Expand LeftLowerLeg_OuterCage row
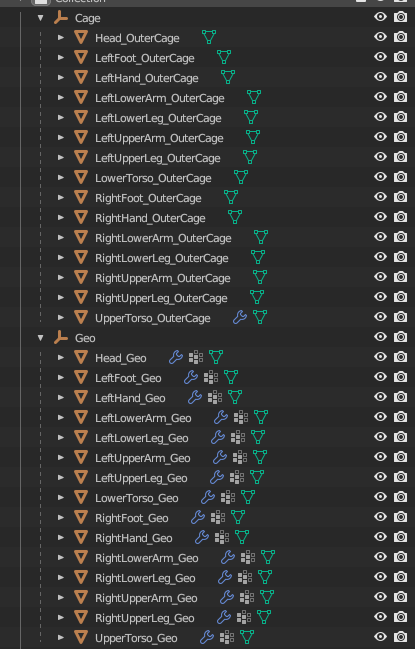 click(61, 117)
